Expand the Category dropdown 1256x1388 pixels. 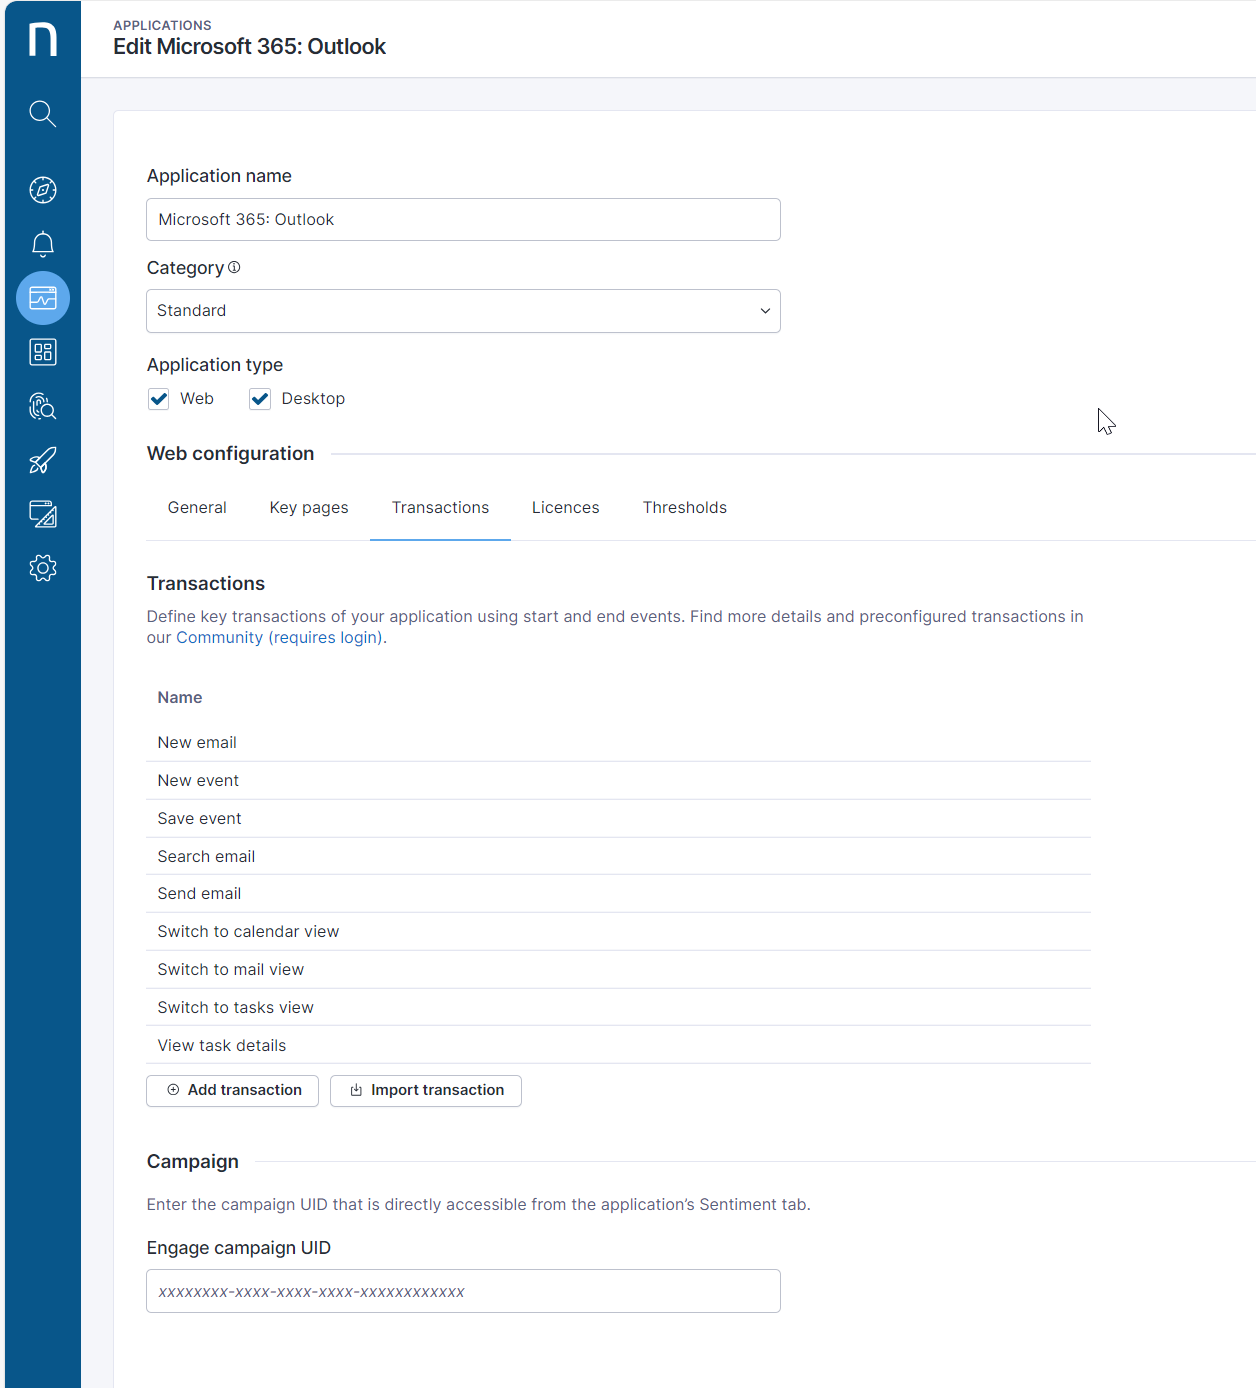[x=463, y=311]
